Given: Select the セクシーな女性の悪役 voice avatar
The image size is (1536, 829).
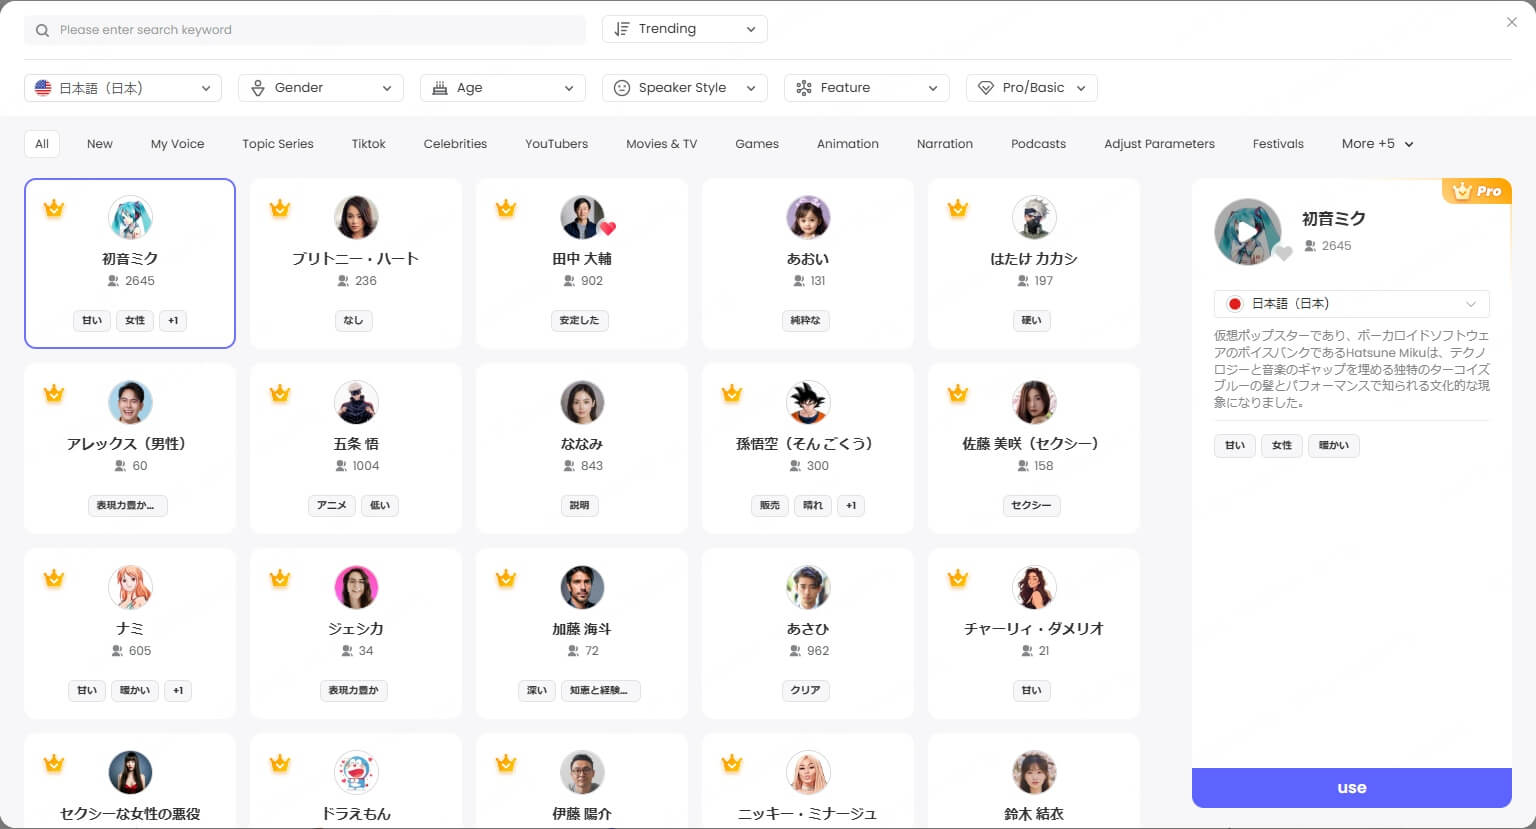Looking at the screenshot, I should 130,772.
